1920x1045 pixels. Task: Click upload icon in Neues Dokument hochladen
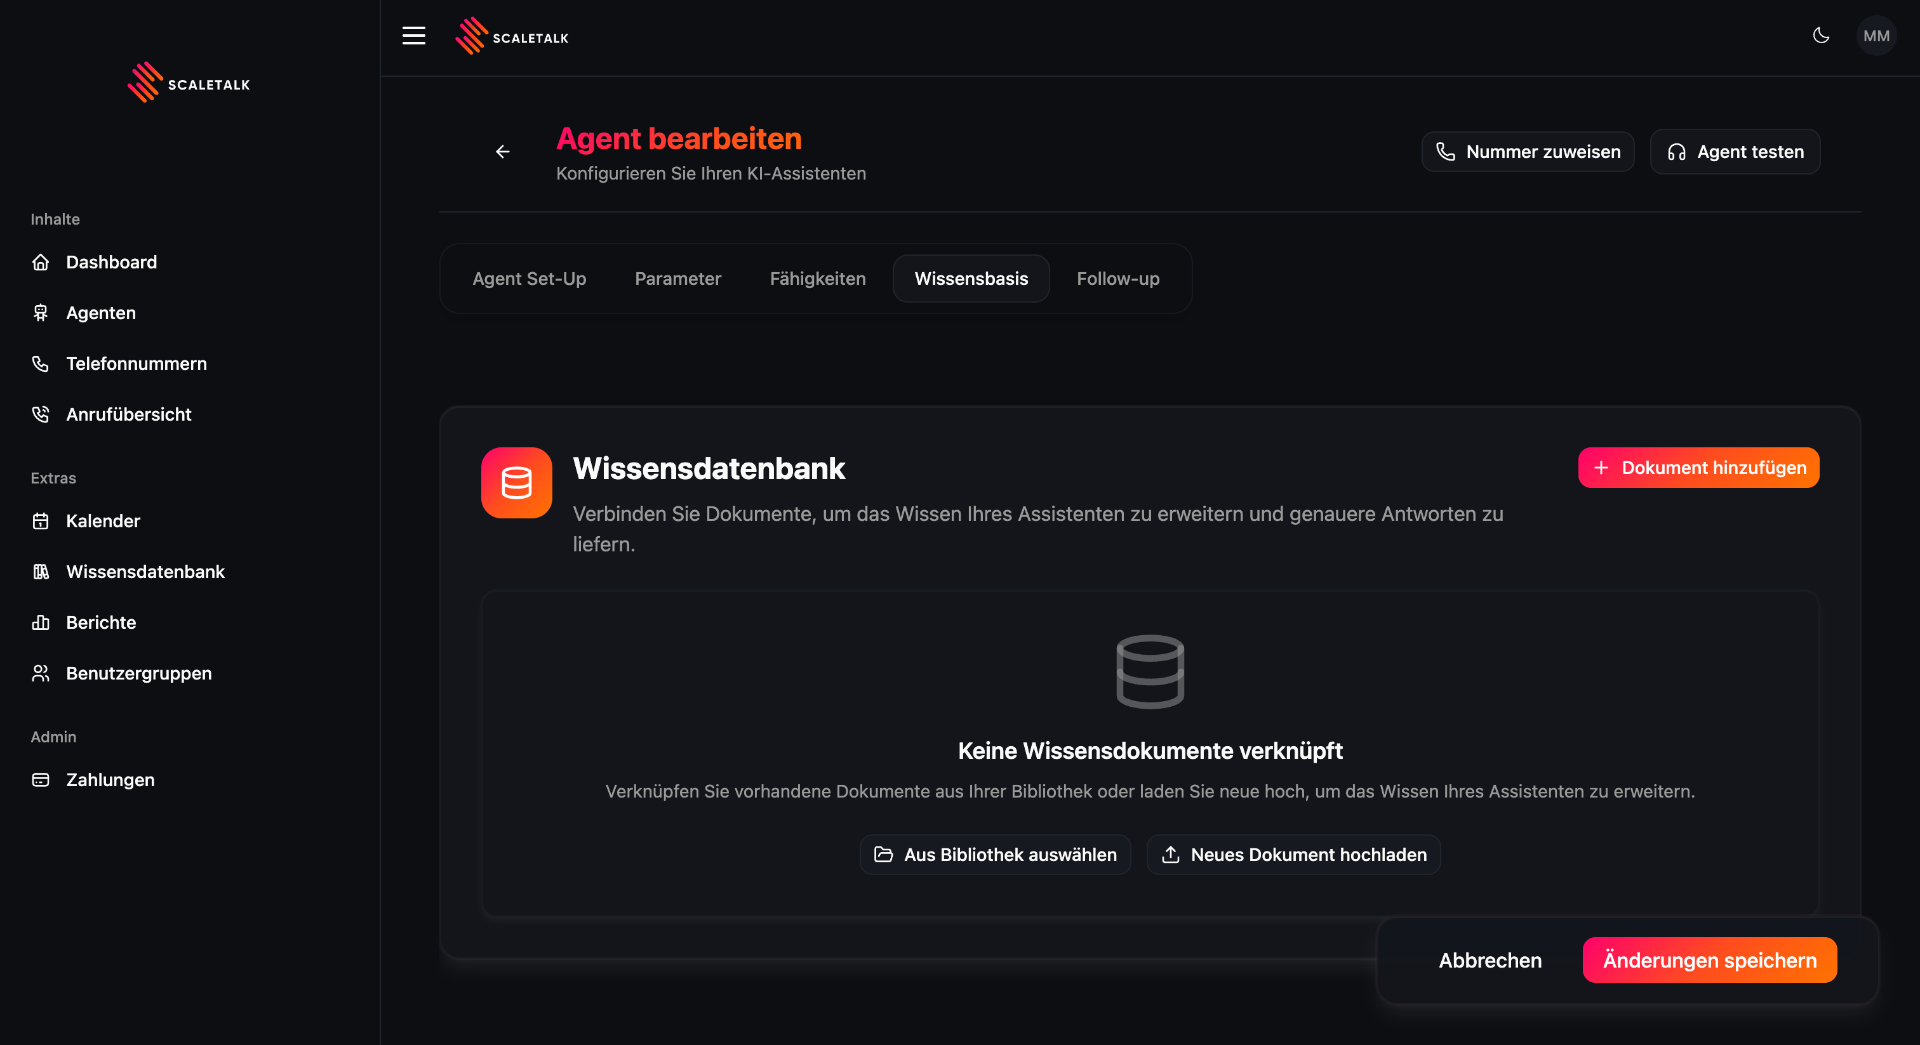[x=1171, y=855]
